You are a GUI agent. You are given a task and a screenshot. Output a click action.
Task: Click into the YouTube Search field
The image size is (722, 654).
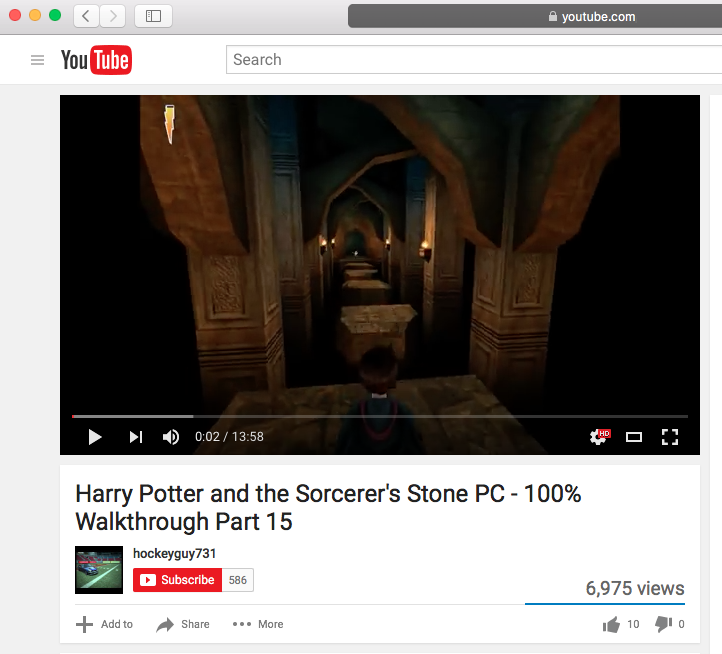click(474, 59)
